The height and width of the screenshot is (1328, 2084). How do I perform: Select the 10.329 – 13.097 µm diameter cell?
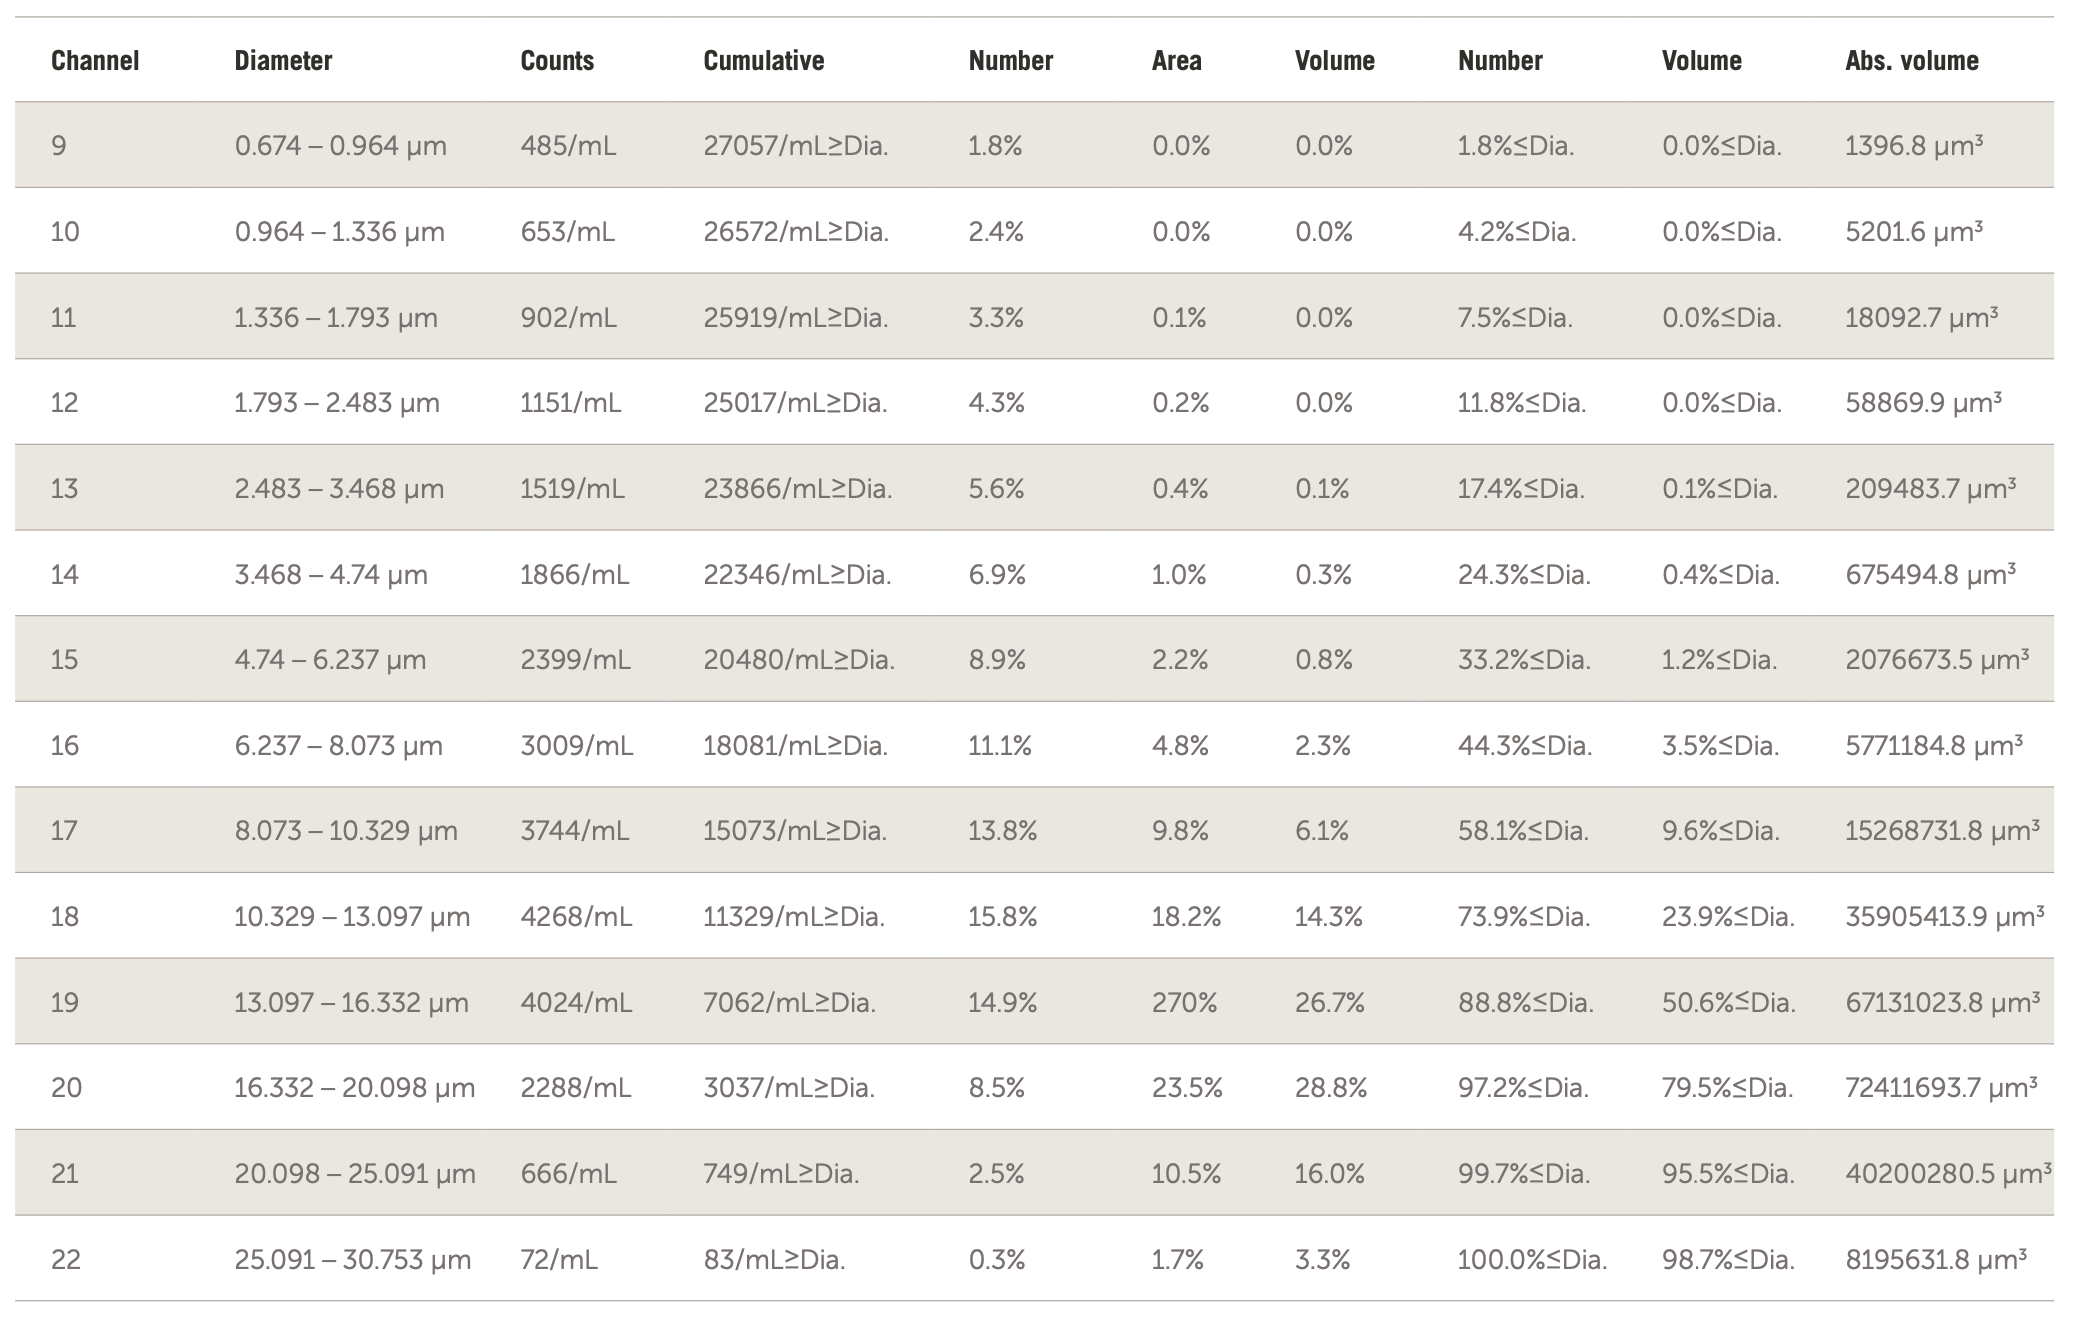pos(352,917)
